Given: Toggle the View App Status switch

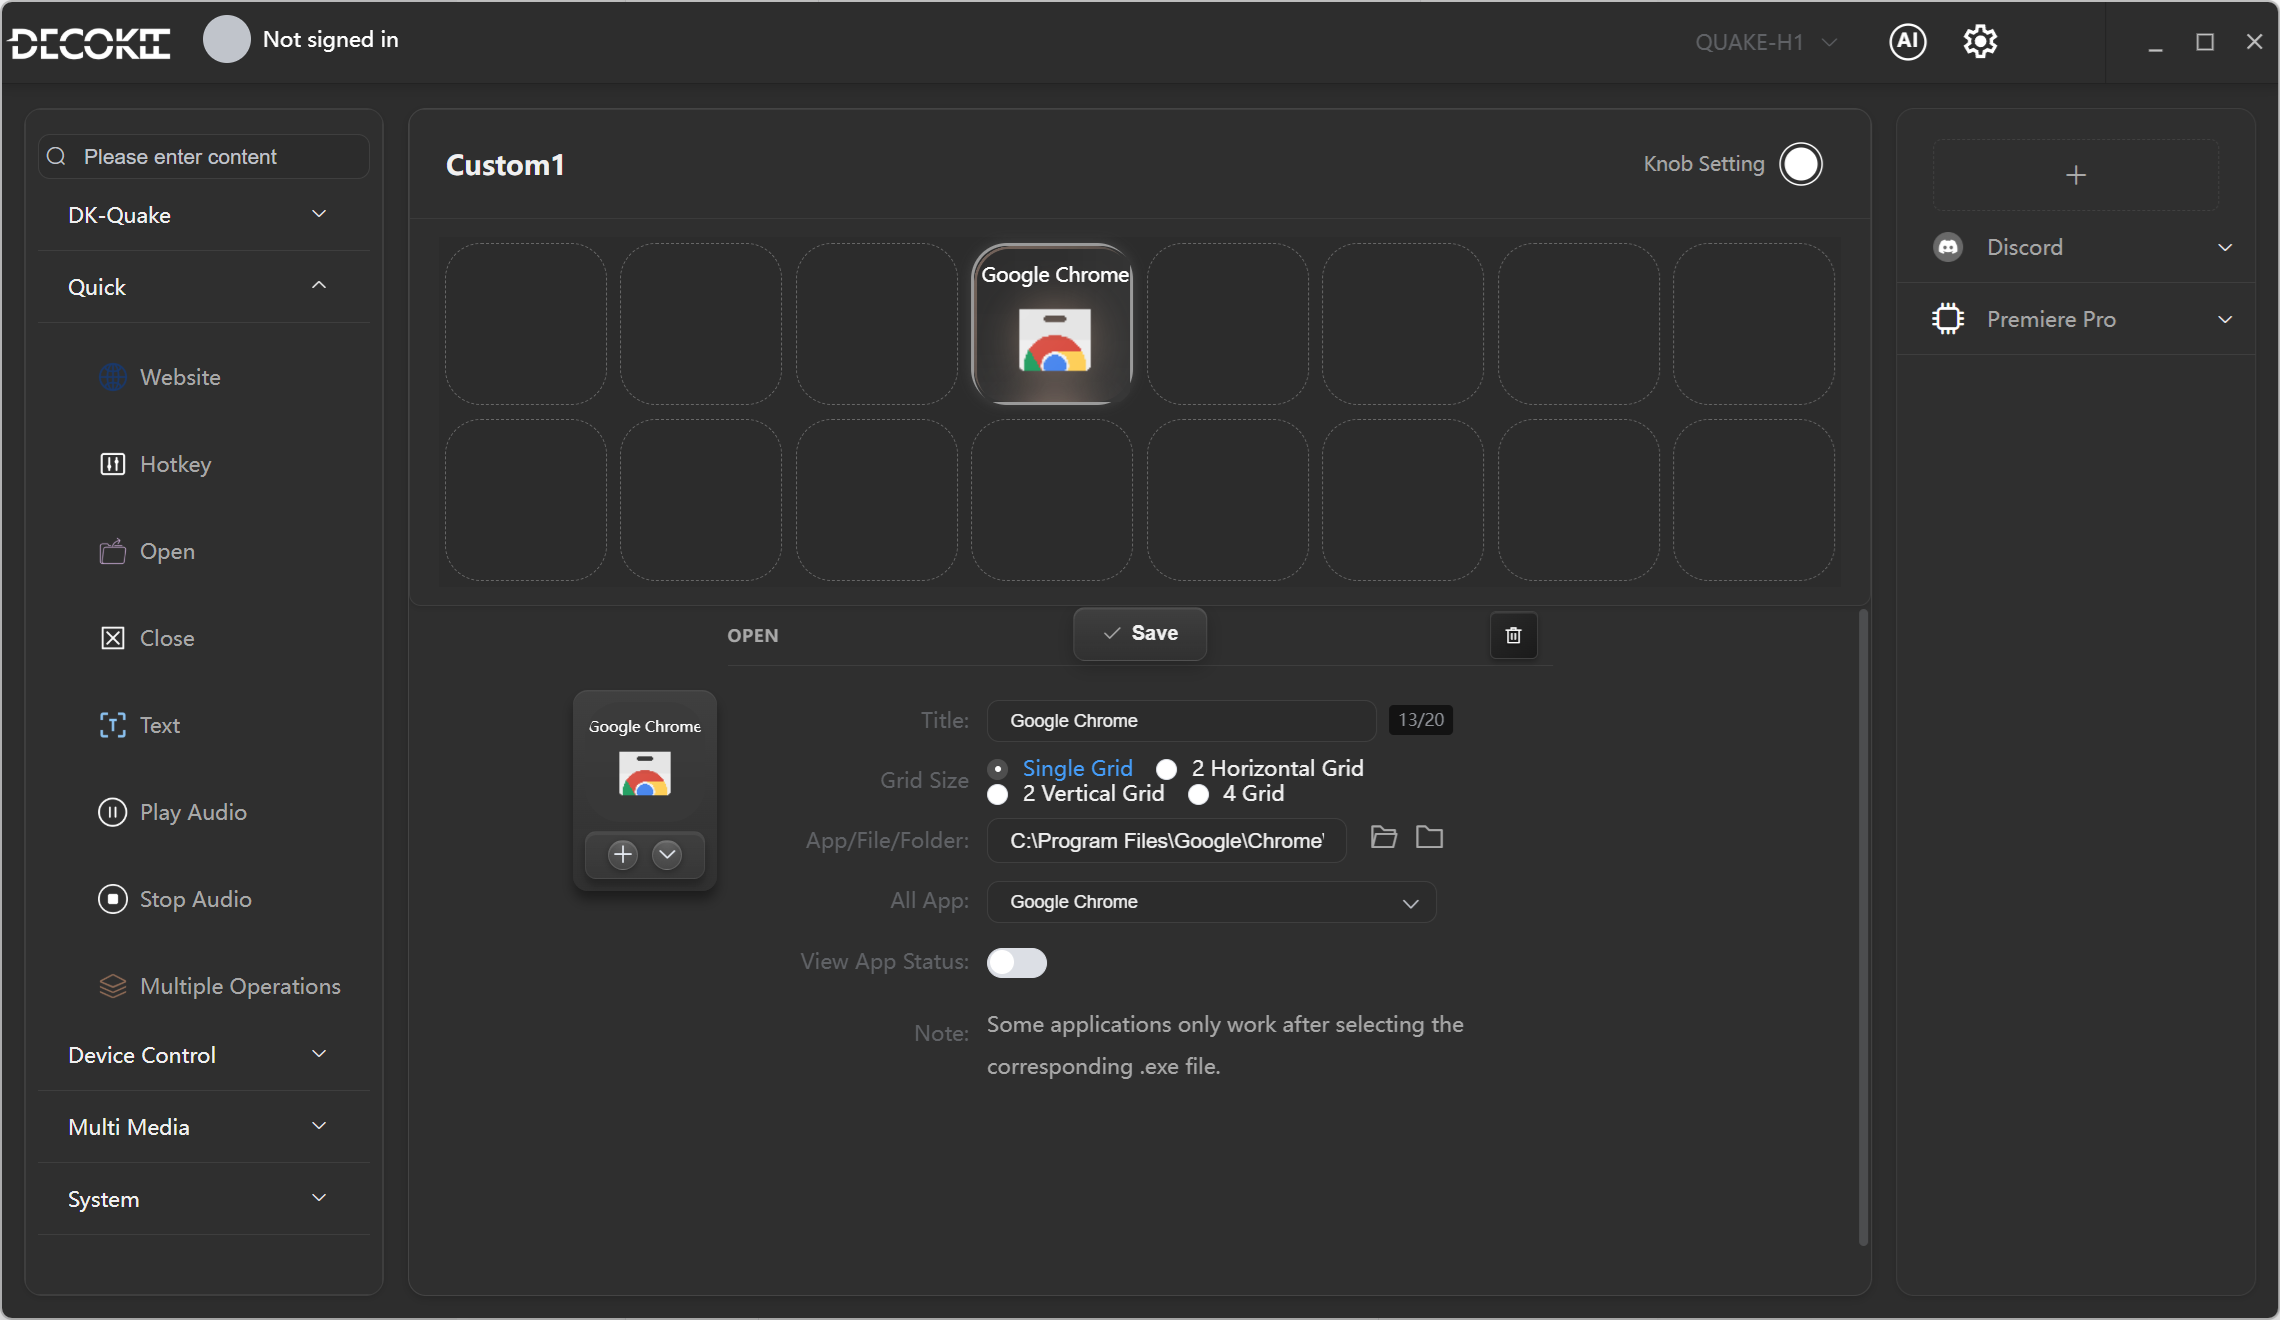Looking at the screenshot, I should tap(1017, 962).
